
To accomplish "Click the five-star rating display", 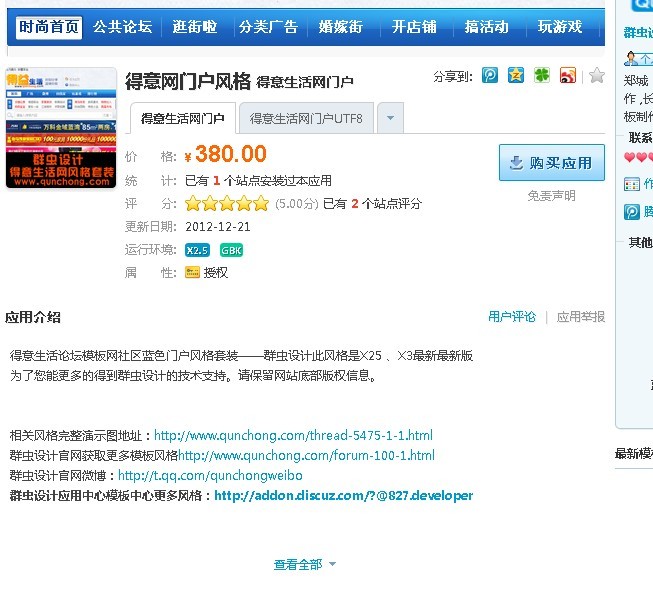I will [x=227, y=204].
